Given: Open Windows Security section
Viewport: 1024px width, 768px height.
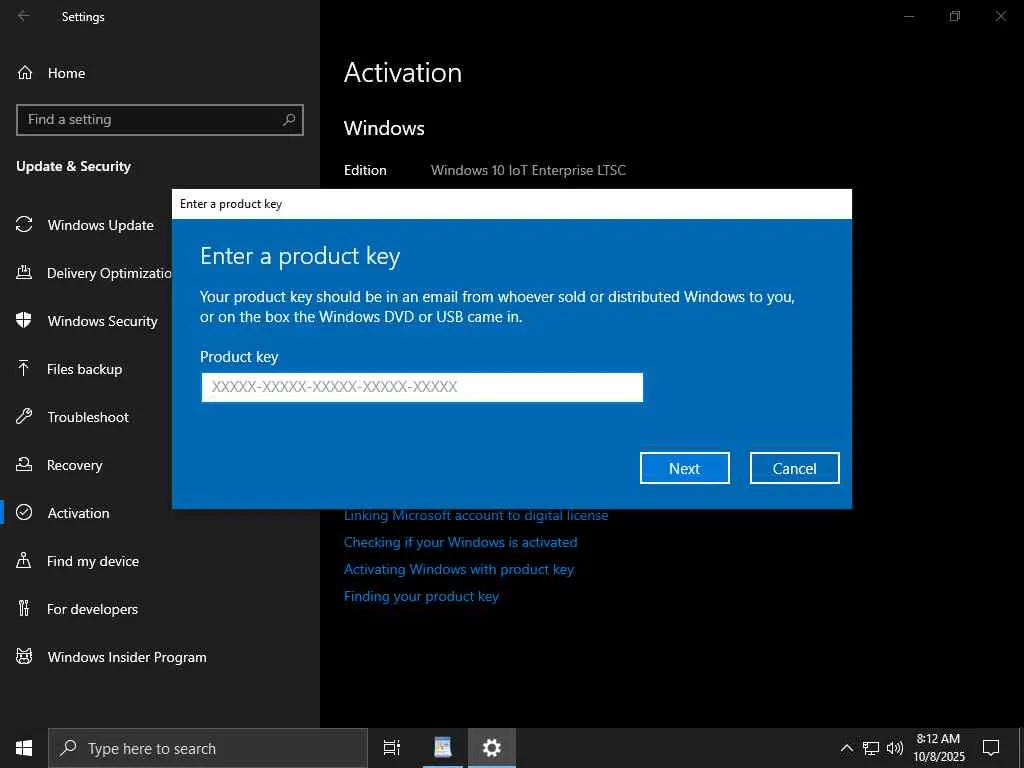Looking at the screenshot, I should pyautogui.click(x=103, y=321).
